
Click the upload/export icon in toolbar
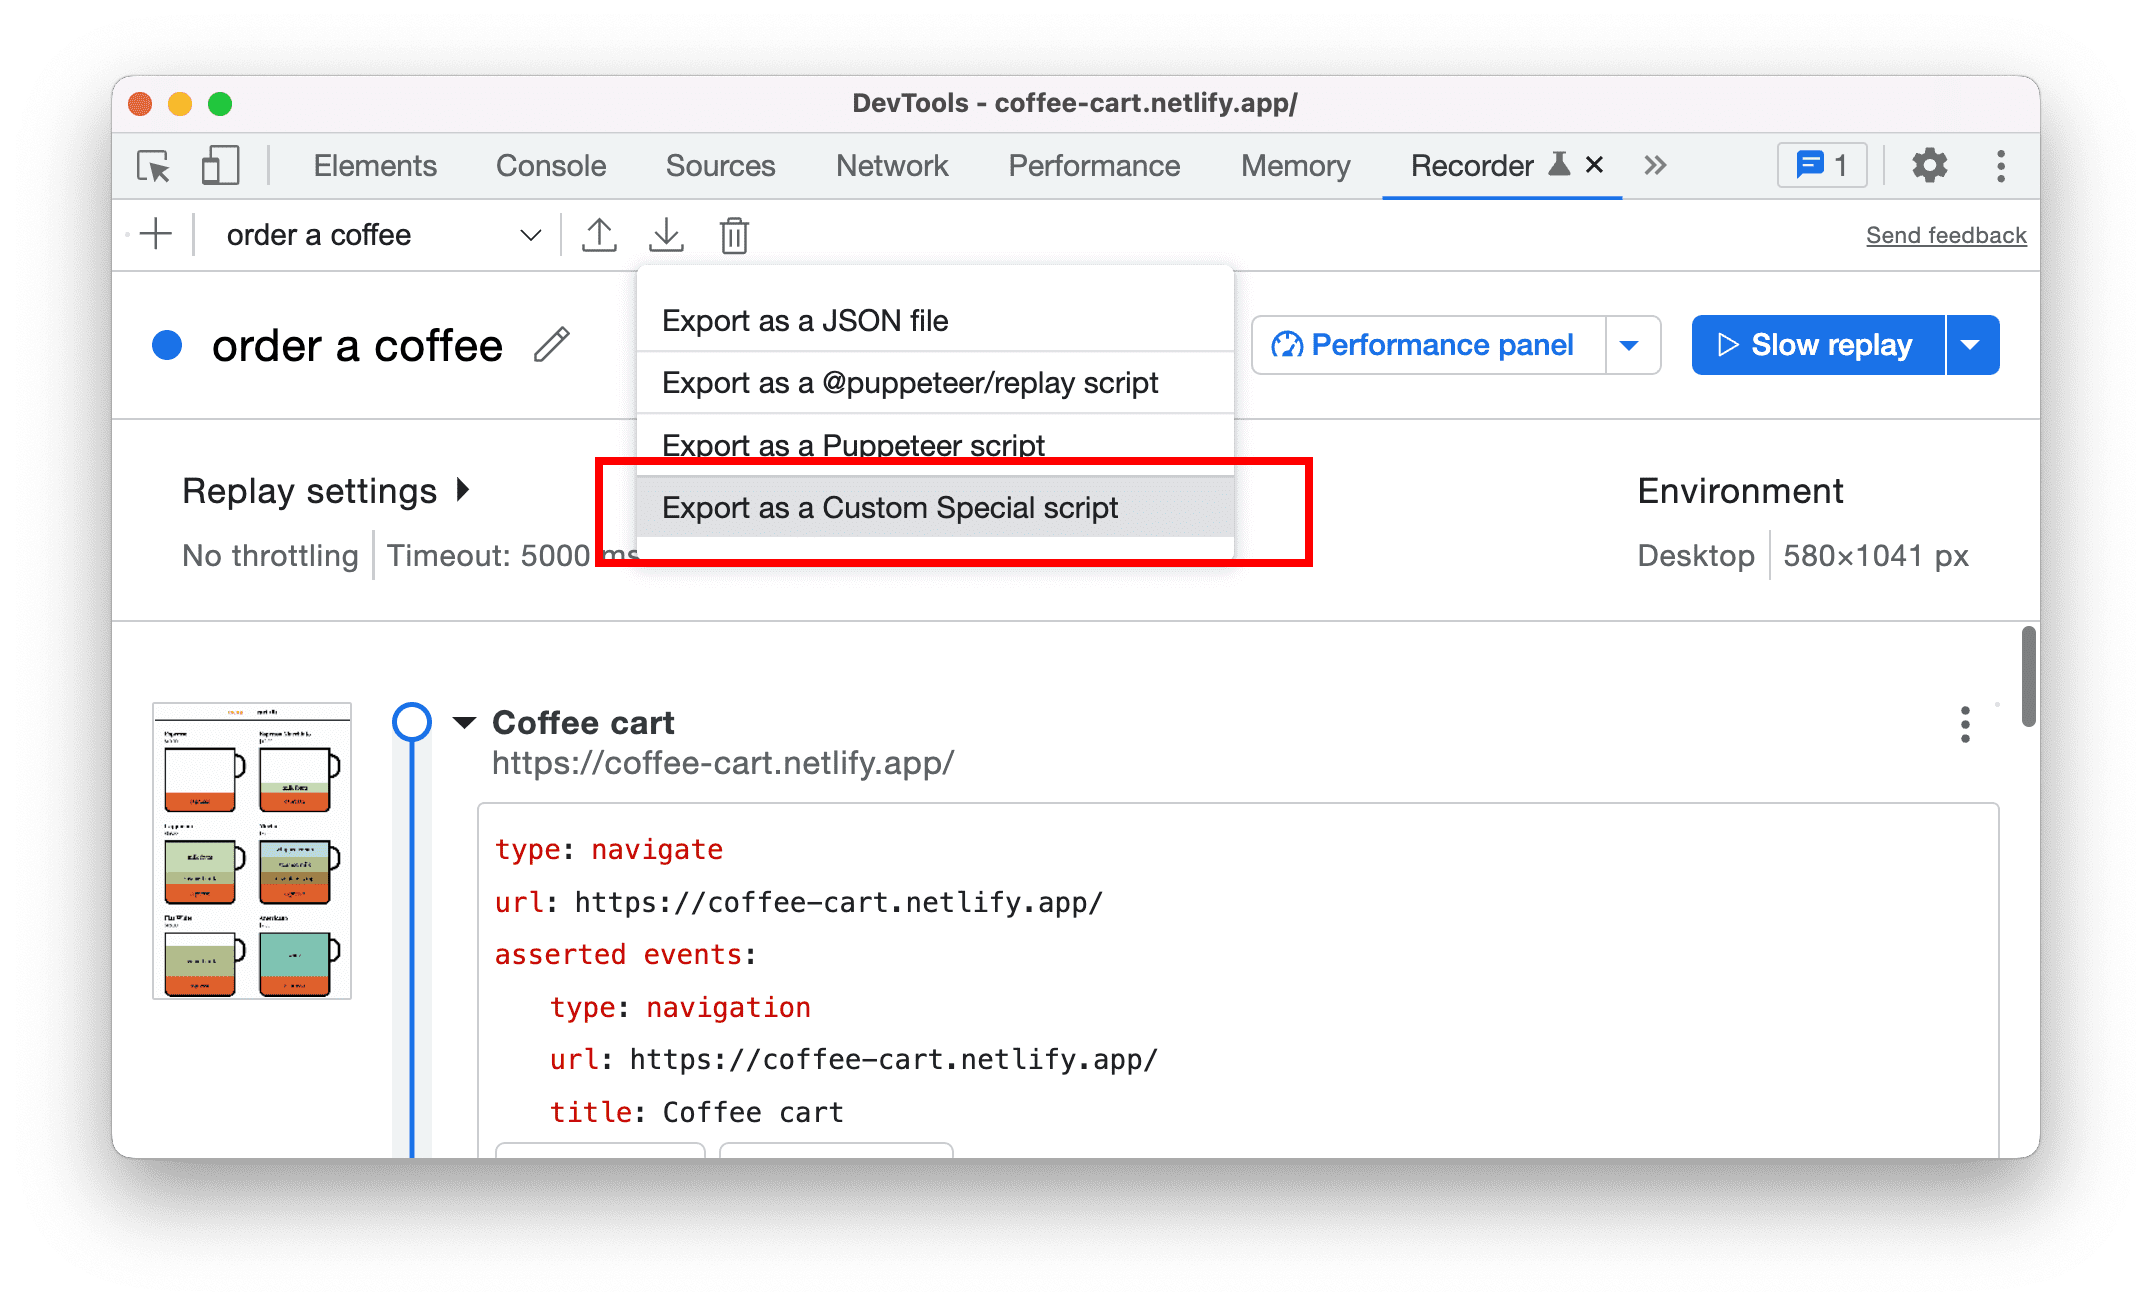[599, 234]
